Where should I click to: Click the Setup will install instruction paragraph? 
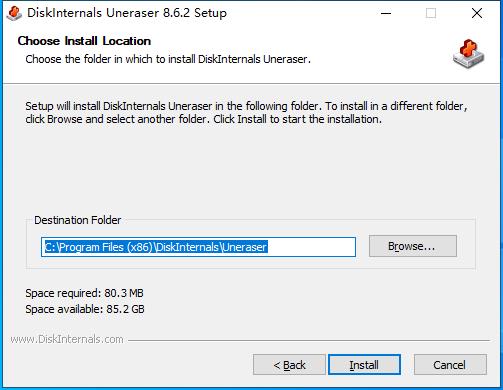coord(246,112)
